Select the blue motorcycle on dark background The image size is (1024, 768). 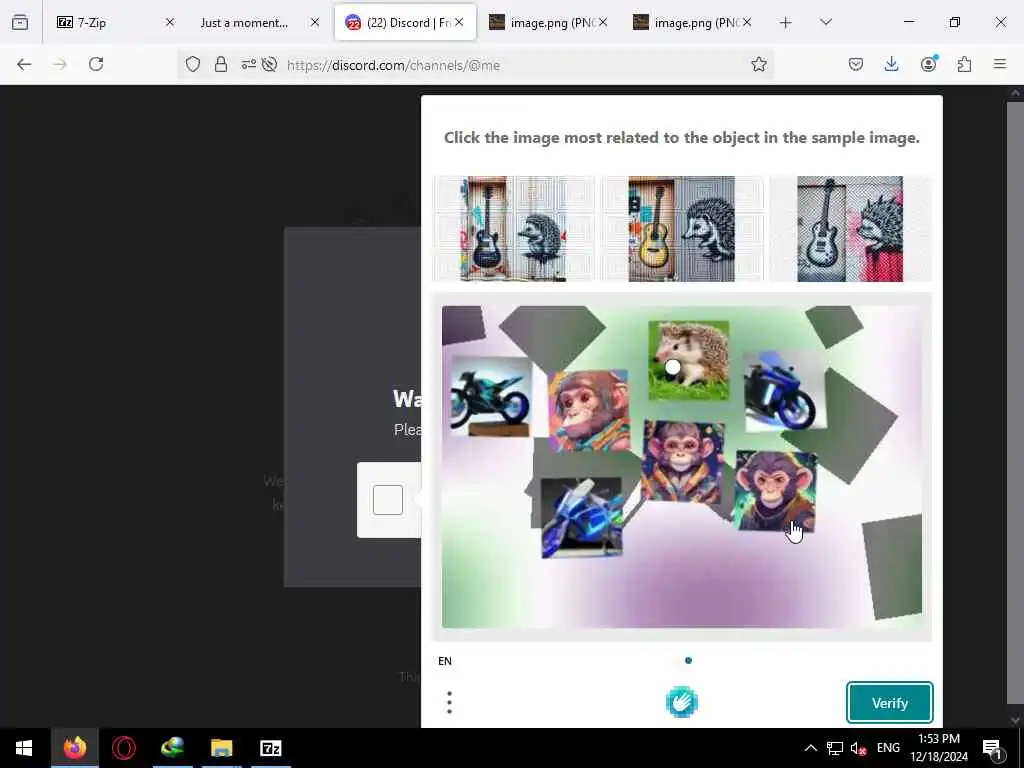581,517
